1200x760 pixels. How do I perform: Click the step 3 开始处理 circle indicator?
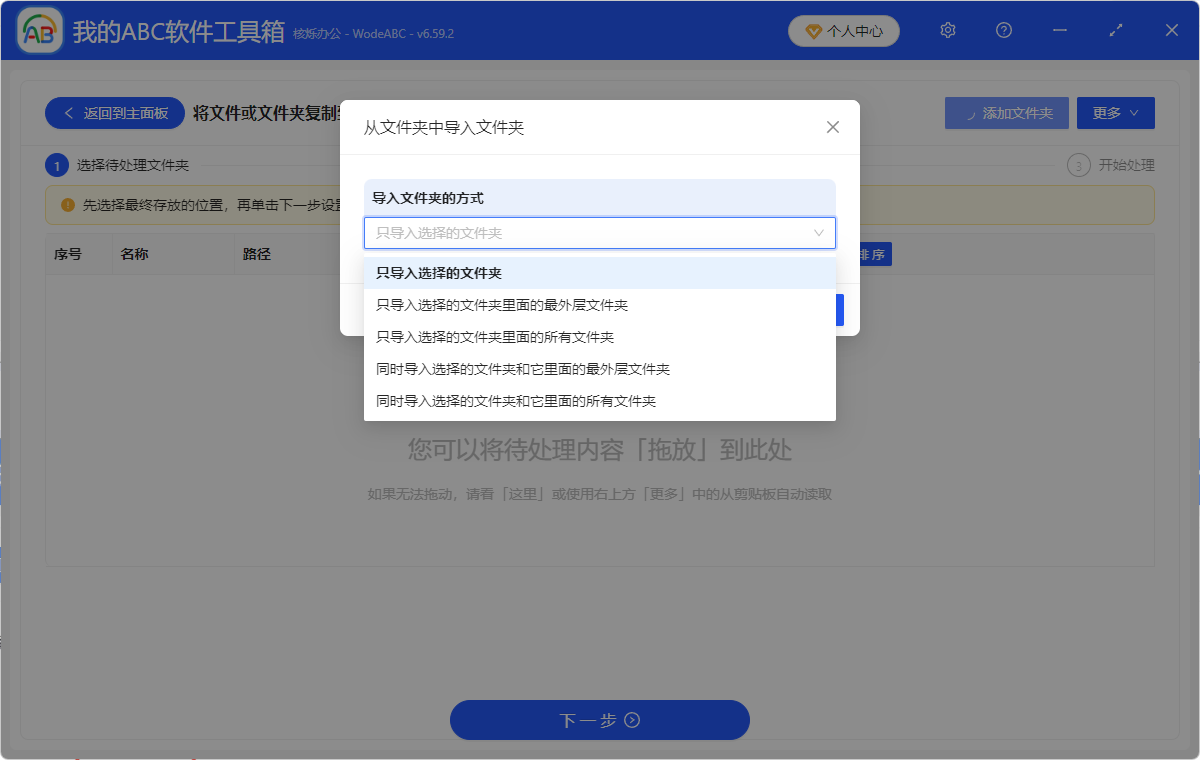click(x=1078, y=165)
